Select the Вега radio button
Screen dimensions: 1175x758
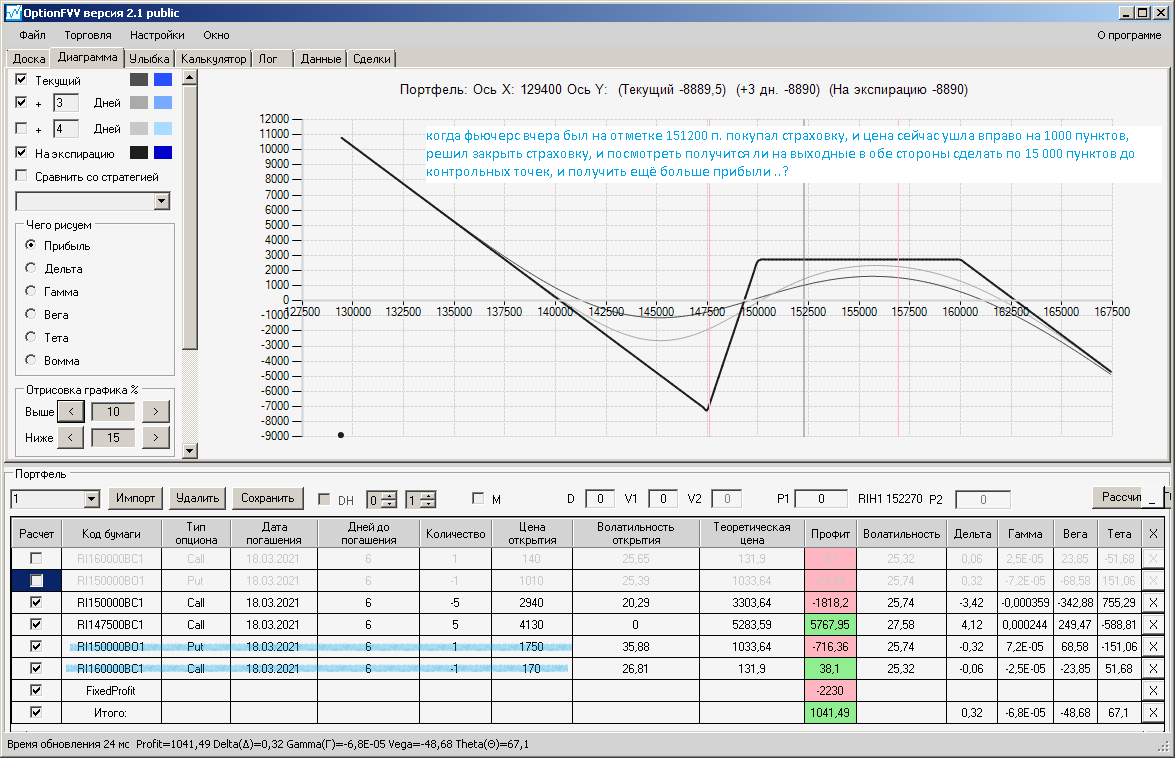[x=31, y=314]
